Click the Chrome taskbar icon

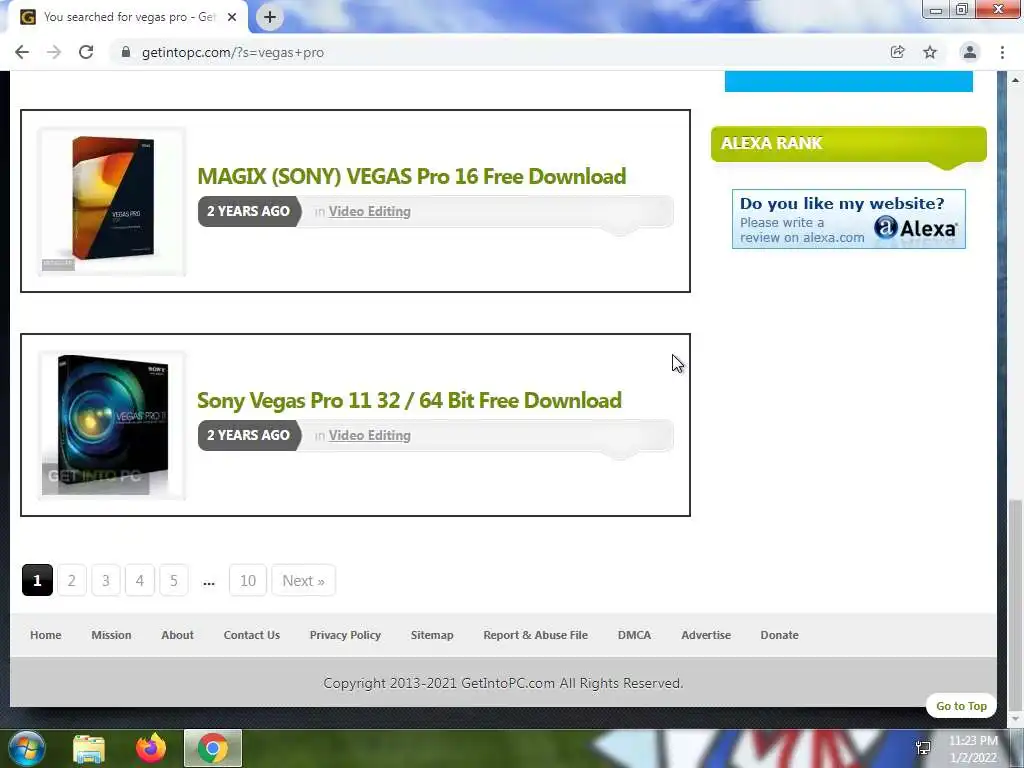[213, 748]
